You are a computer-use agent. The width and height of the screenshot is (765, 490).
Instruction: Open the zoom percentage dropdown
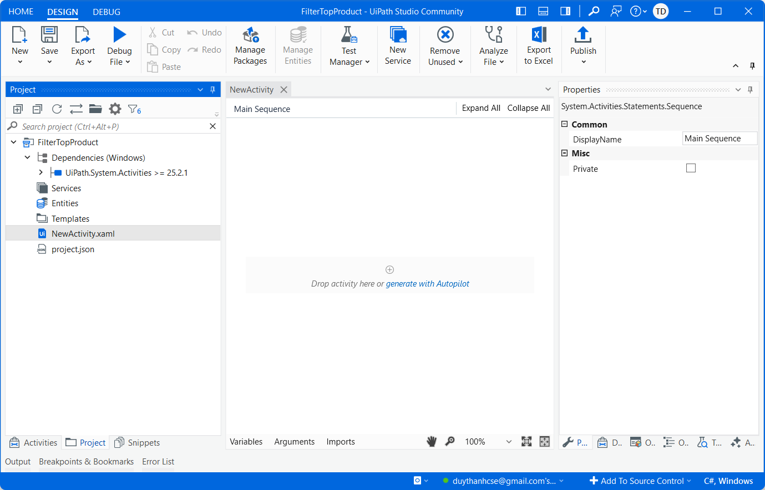(509, 442)
